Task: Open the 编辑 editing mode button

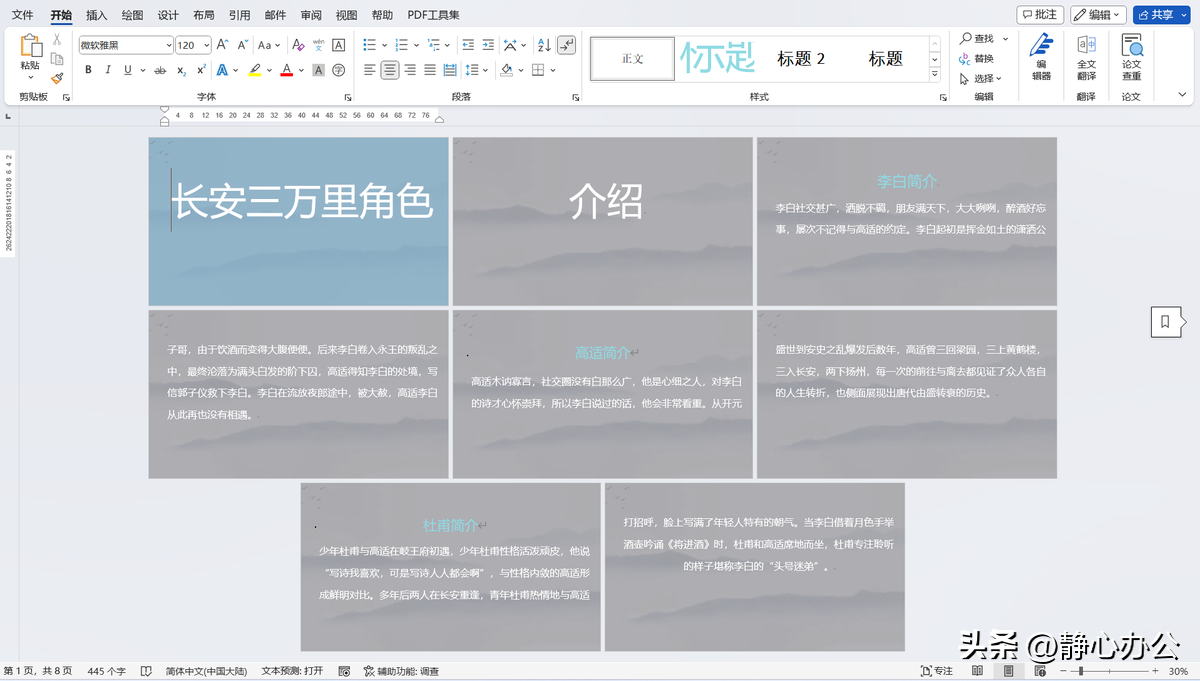Action: coord(1098,15)
